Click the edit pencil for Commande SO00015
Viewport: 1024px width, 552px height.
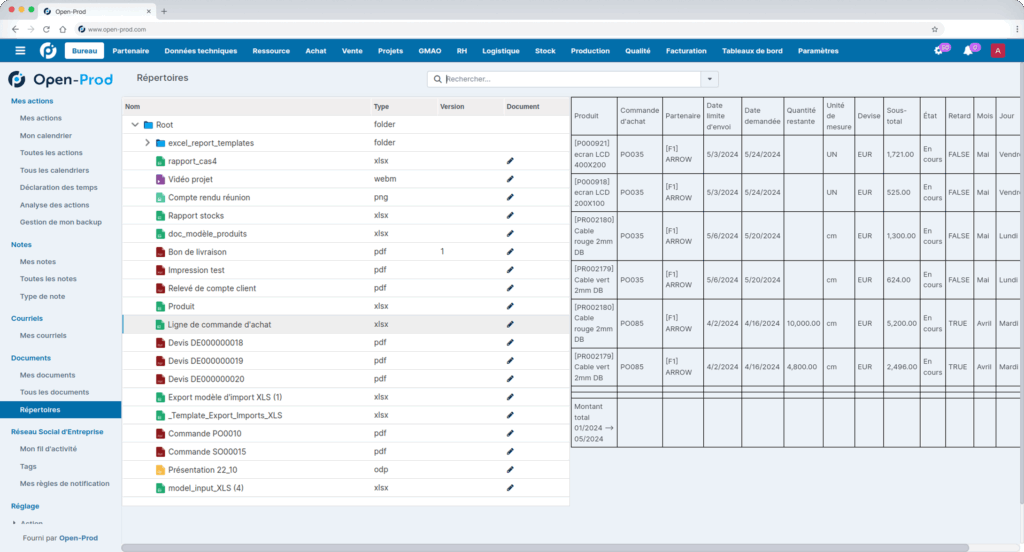pyautogui.click(x=510, y=451)
